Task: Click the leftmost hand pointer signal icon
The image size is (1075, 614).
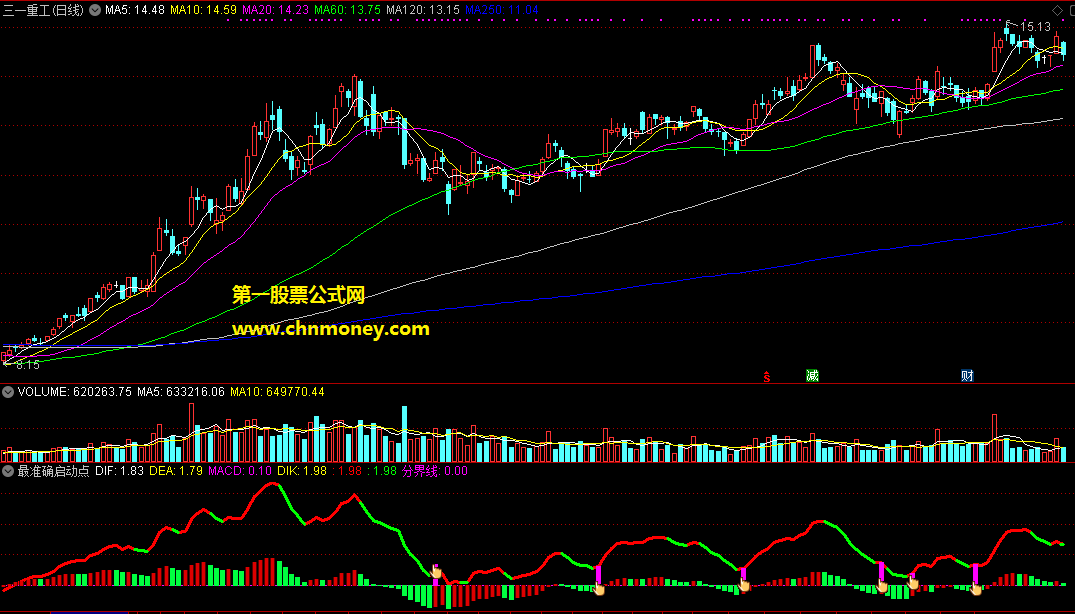Action: coord(437,572)
